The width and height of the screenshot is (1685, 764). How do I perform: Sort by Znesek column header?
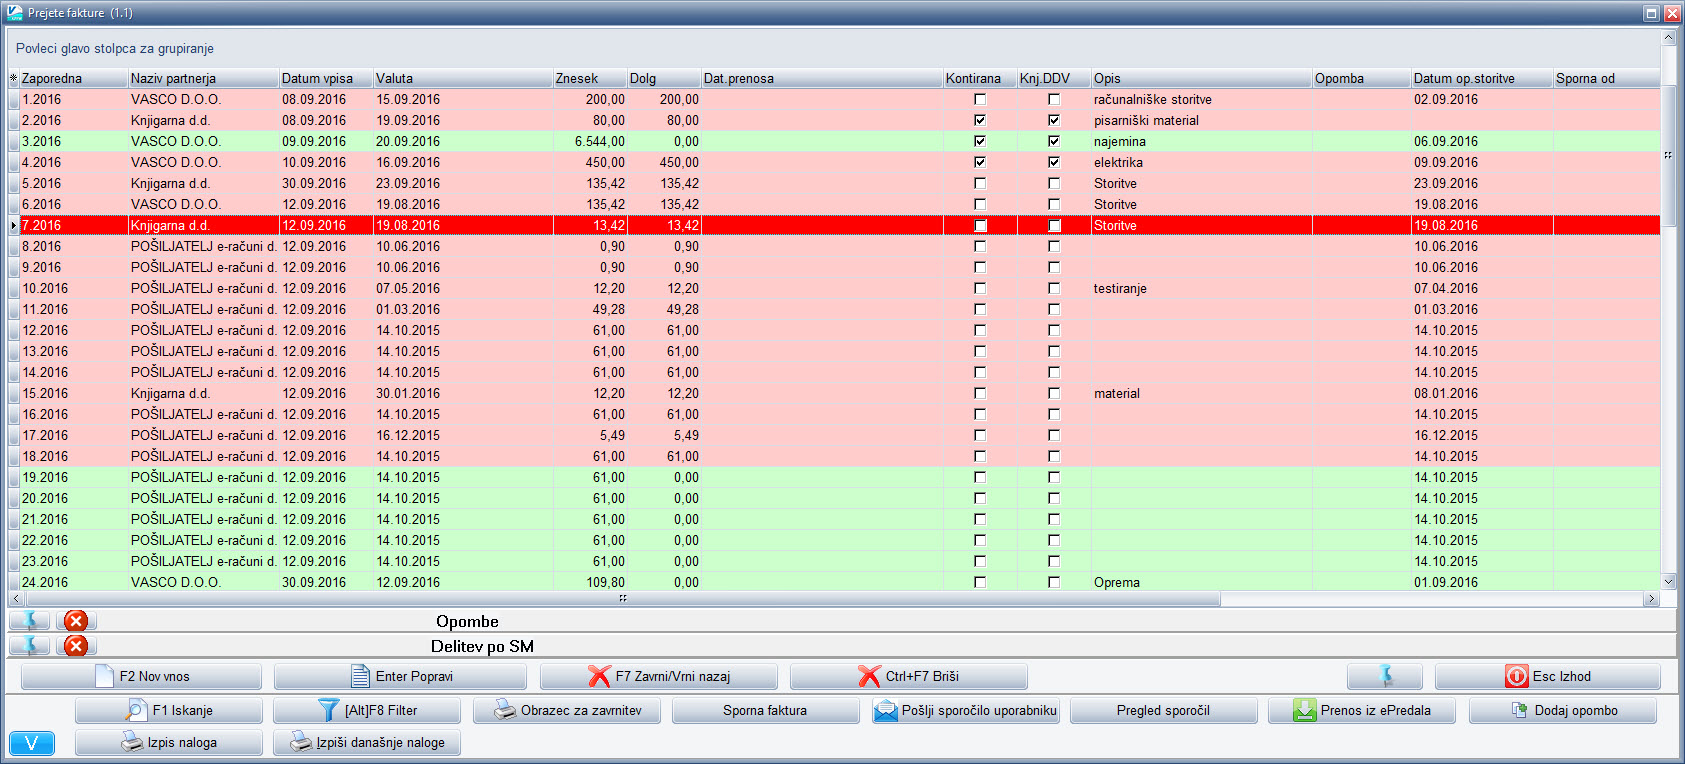[x=590, y=78]
